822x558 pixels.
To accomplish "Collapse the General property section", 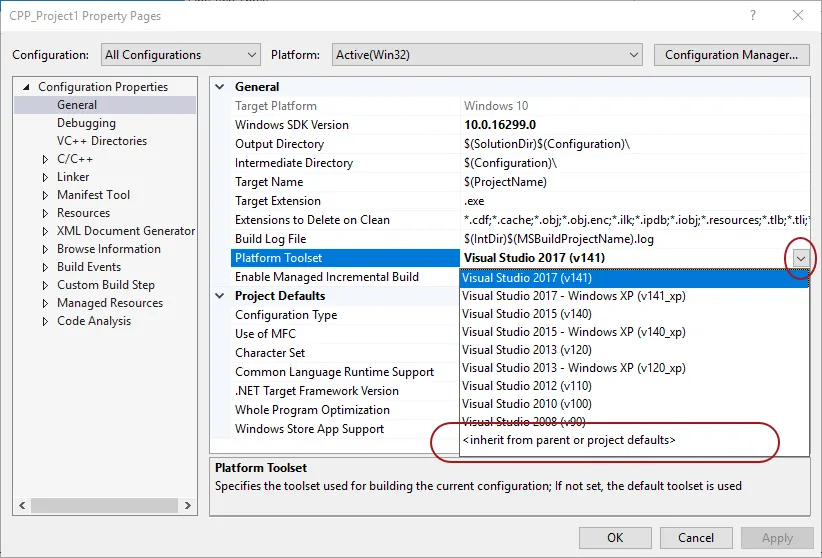I will point(220,87).
